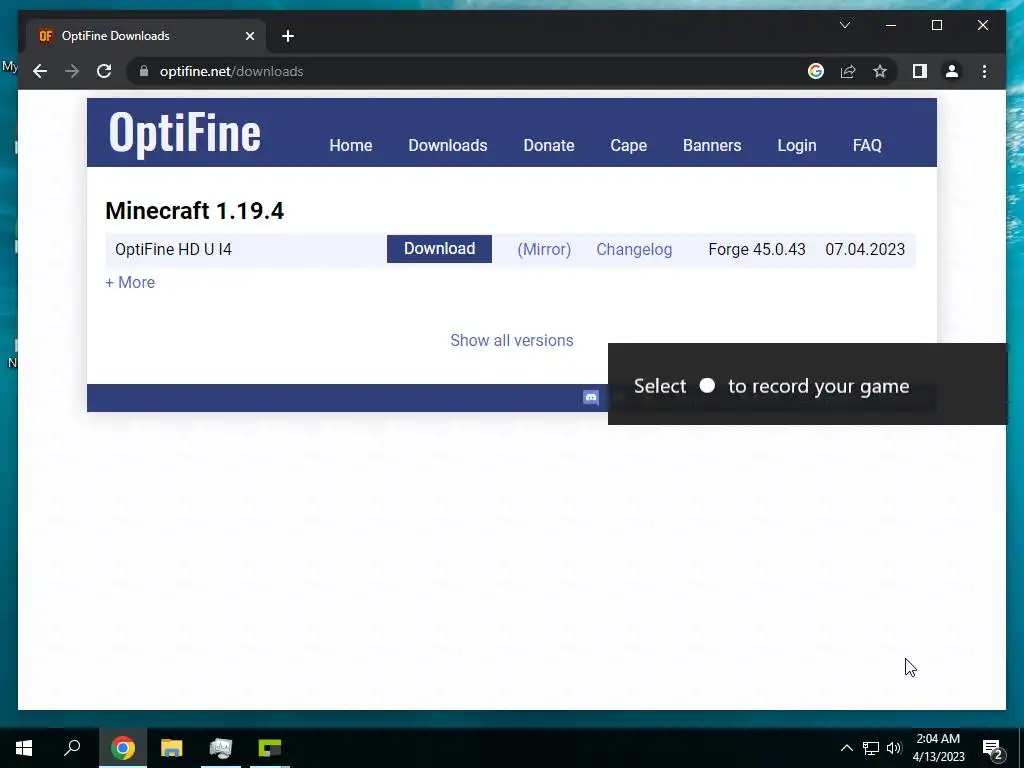Open File Explorer from taskbar
Image resolution: width=1024 pixels, height=768 pixels.
click(x=172, y=748)
